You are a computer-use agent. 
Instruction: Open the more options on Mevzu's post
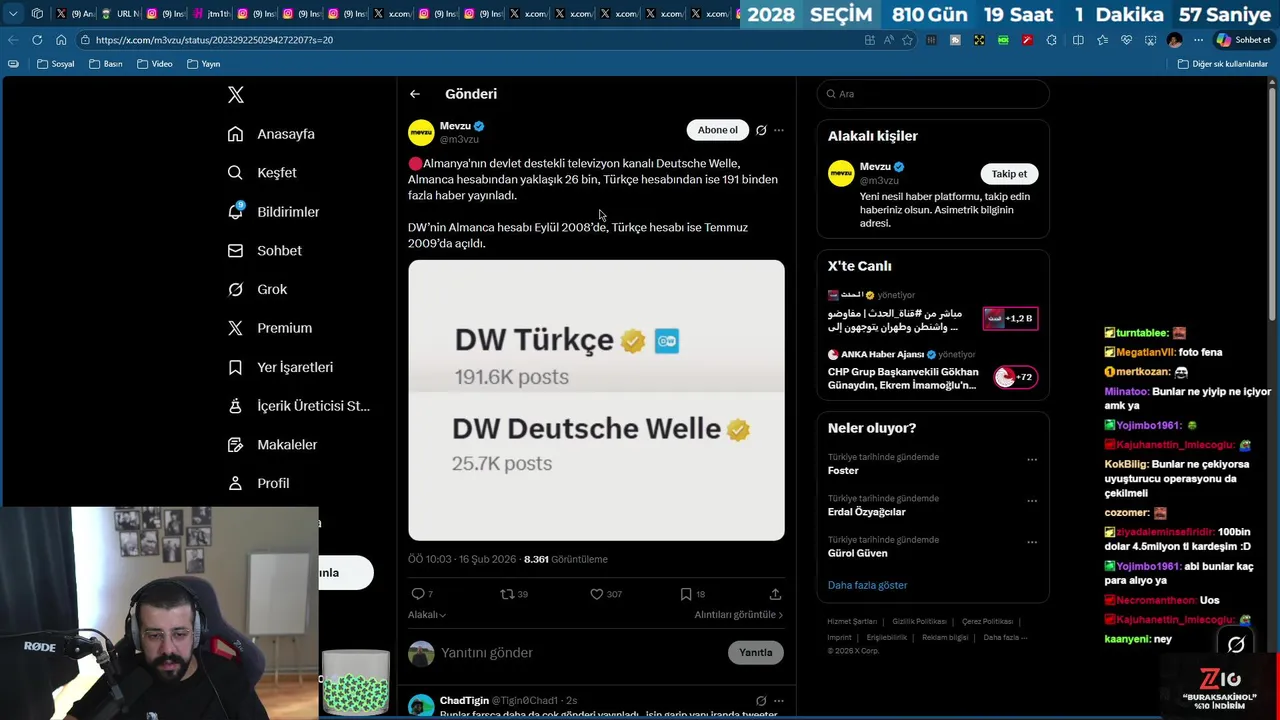point(779,130)
